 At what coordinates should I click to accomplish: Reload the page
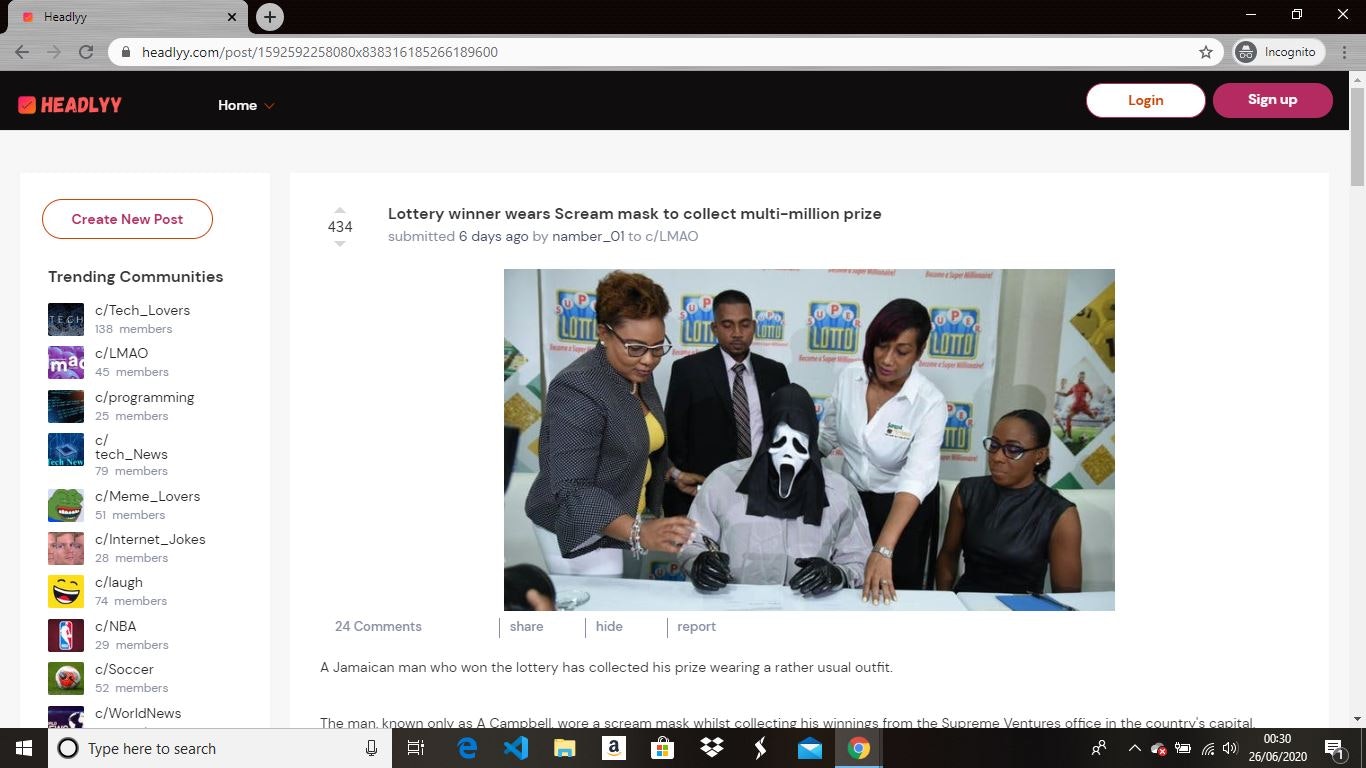[x=86, y=52]
